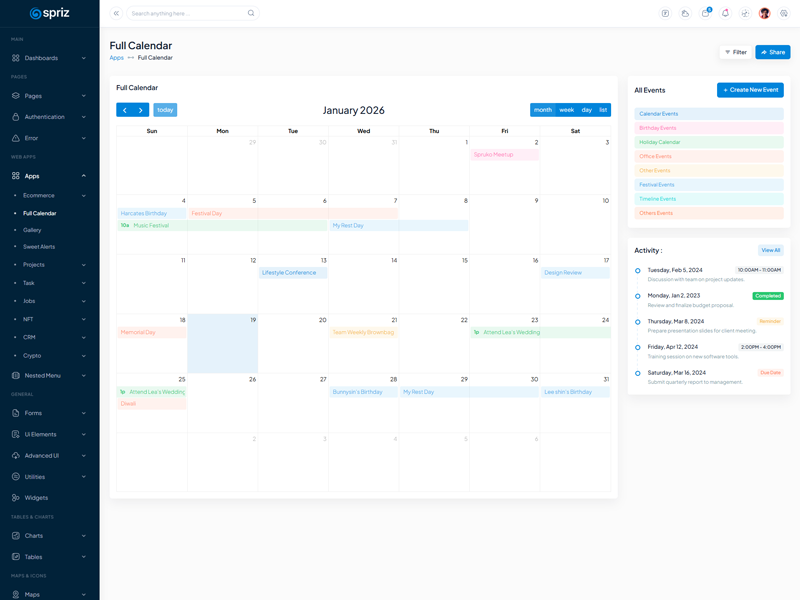Open the shopping cart icon with badge
The height and width of the screenshot is (600, 800).
click(x=705, y=13)
